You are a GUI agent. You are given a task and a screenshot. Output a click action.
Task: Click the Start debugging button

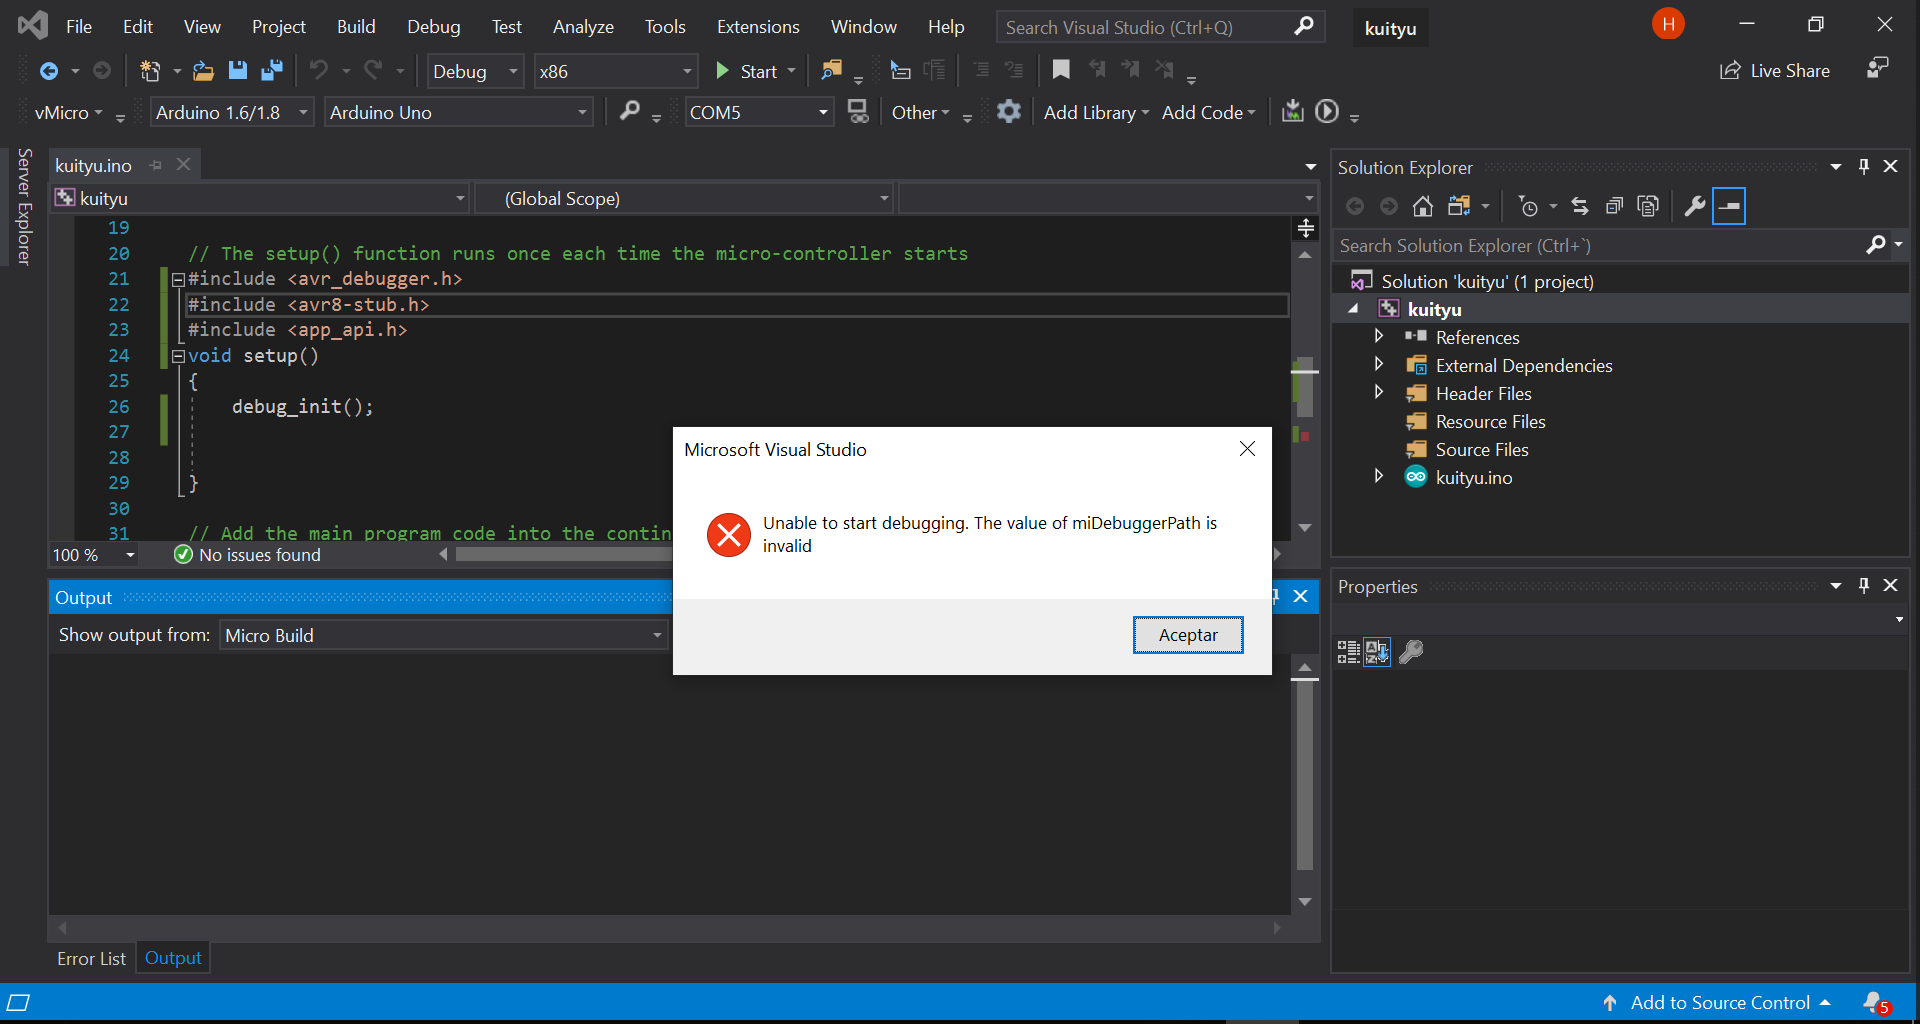click(x=747, y=71)
